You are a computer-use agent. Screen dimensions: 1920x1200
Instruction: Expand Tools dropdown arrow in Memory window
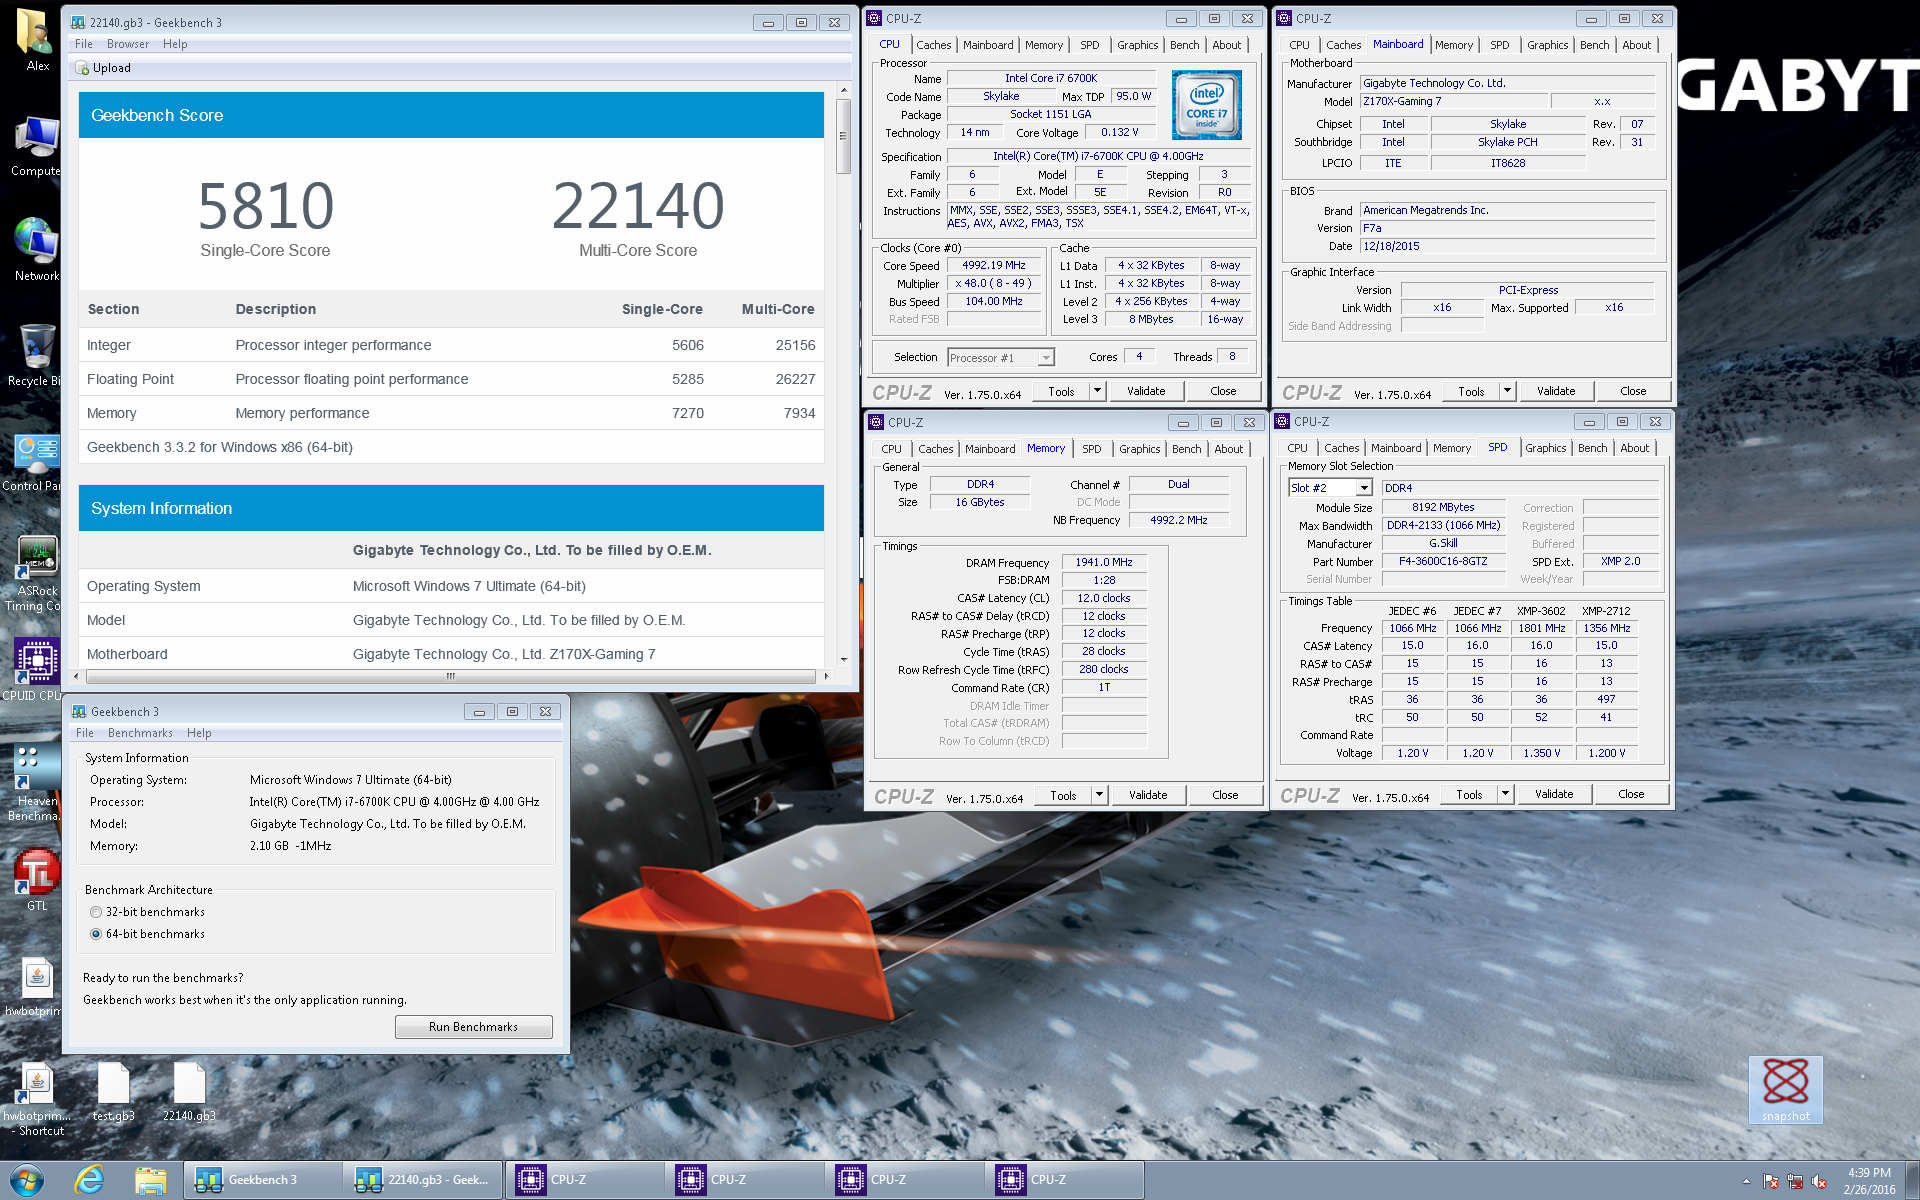[x=1099, y=795]
